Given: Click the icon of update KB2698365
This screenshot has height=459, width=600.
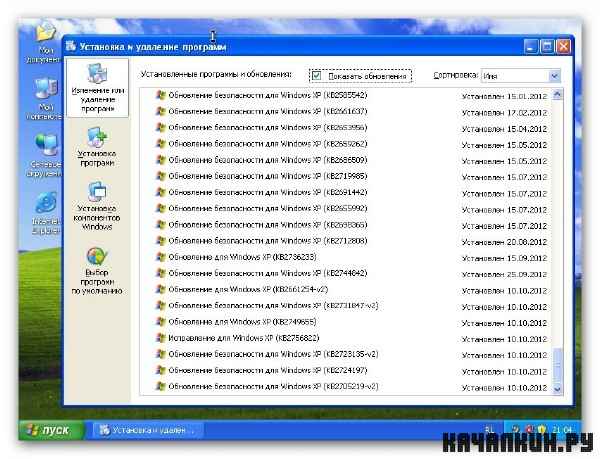Looking at the screenshot, I should pyautogui.click(x=161, y=225).
